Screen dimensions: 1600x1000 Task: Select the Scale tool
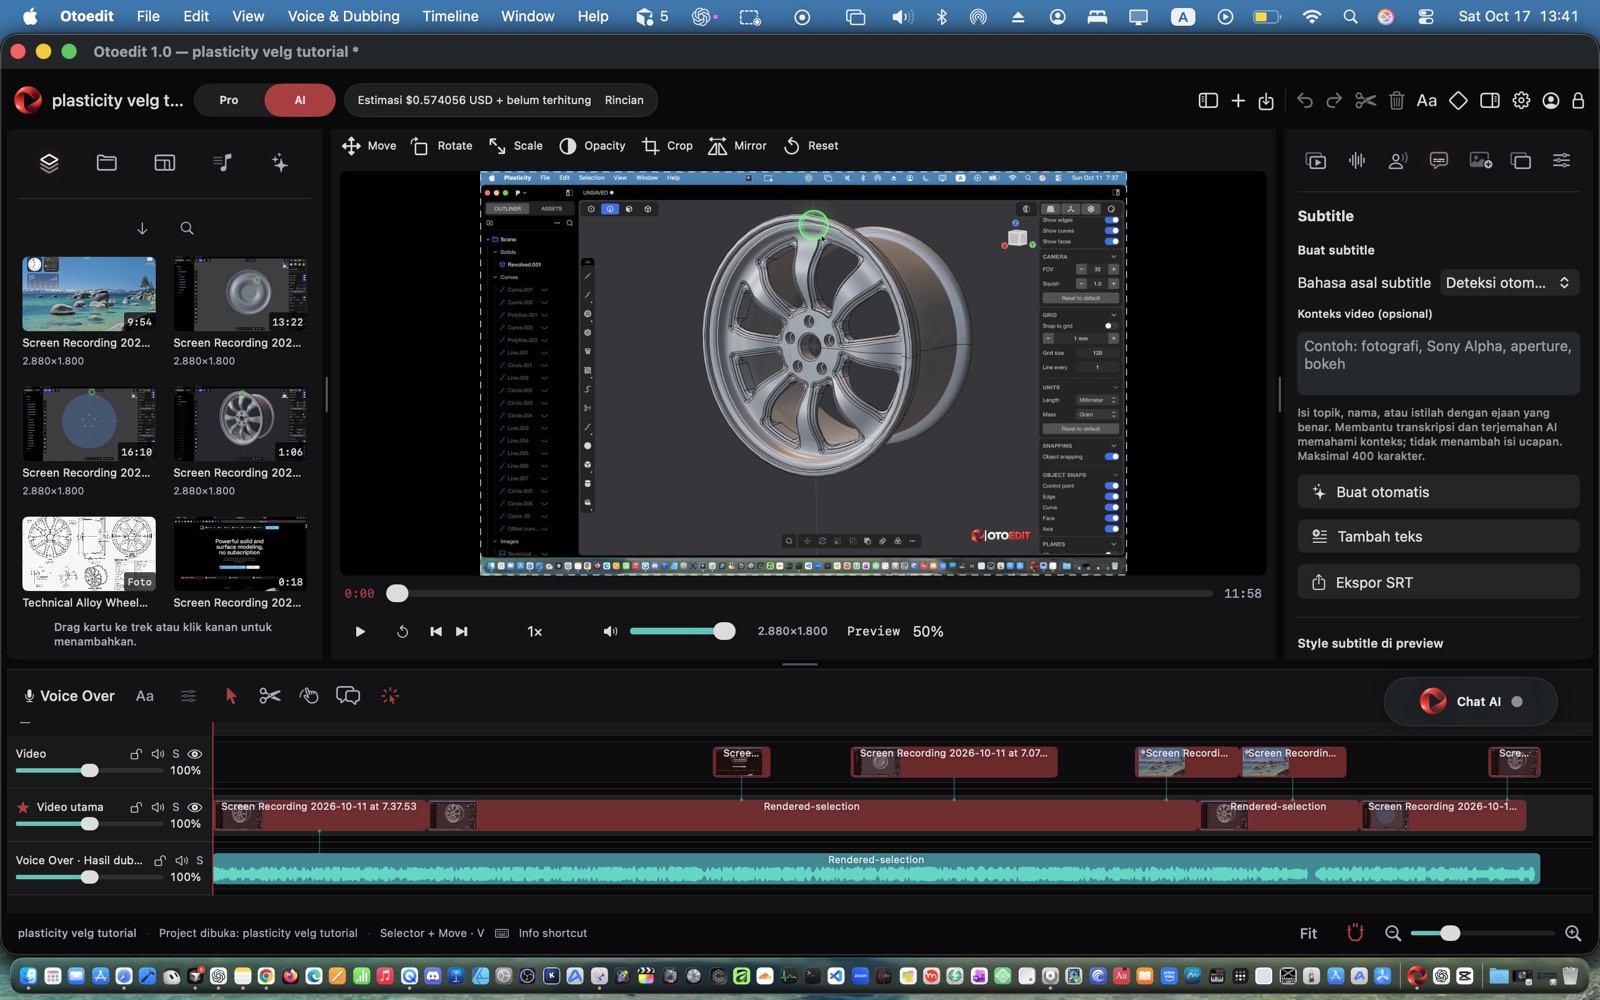[x=515, y=146]
